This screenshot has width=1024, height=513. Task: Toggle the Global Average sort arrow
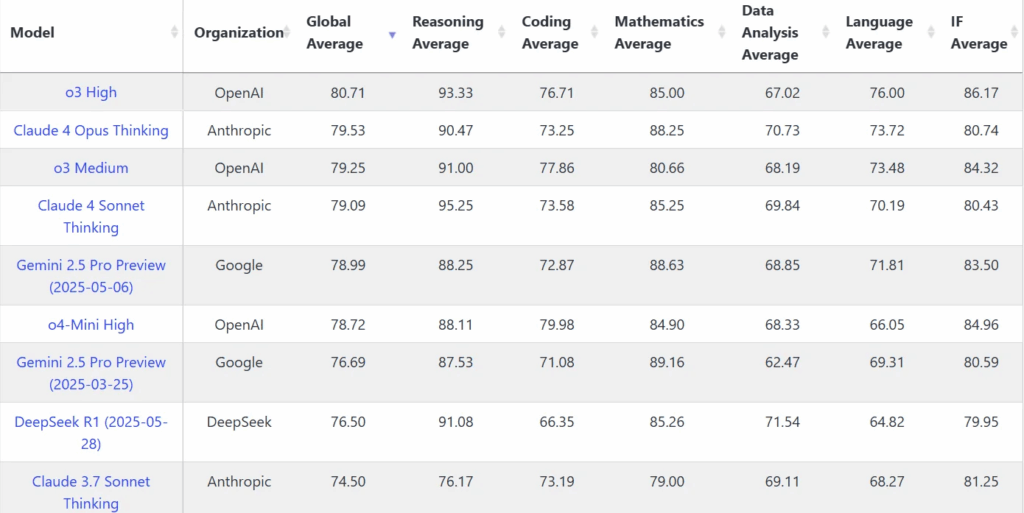(x=392, y=35)
